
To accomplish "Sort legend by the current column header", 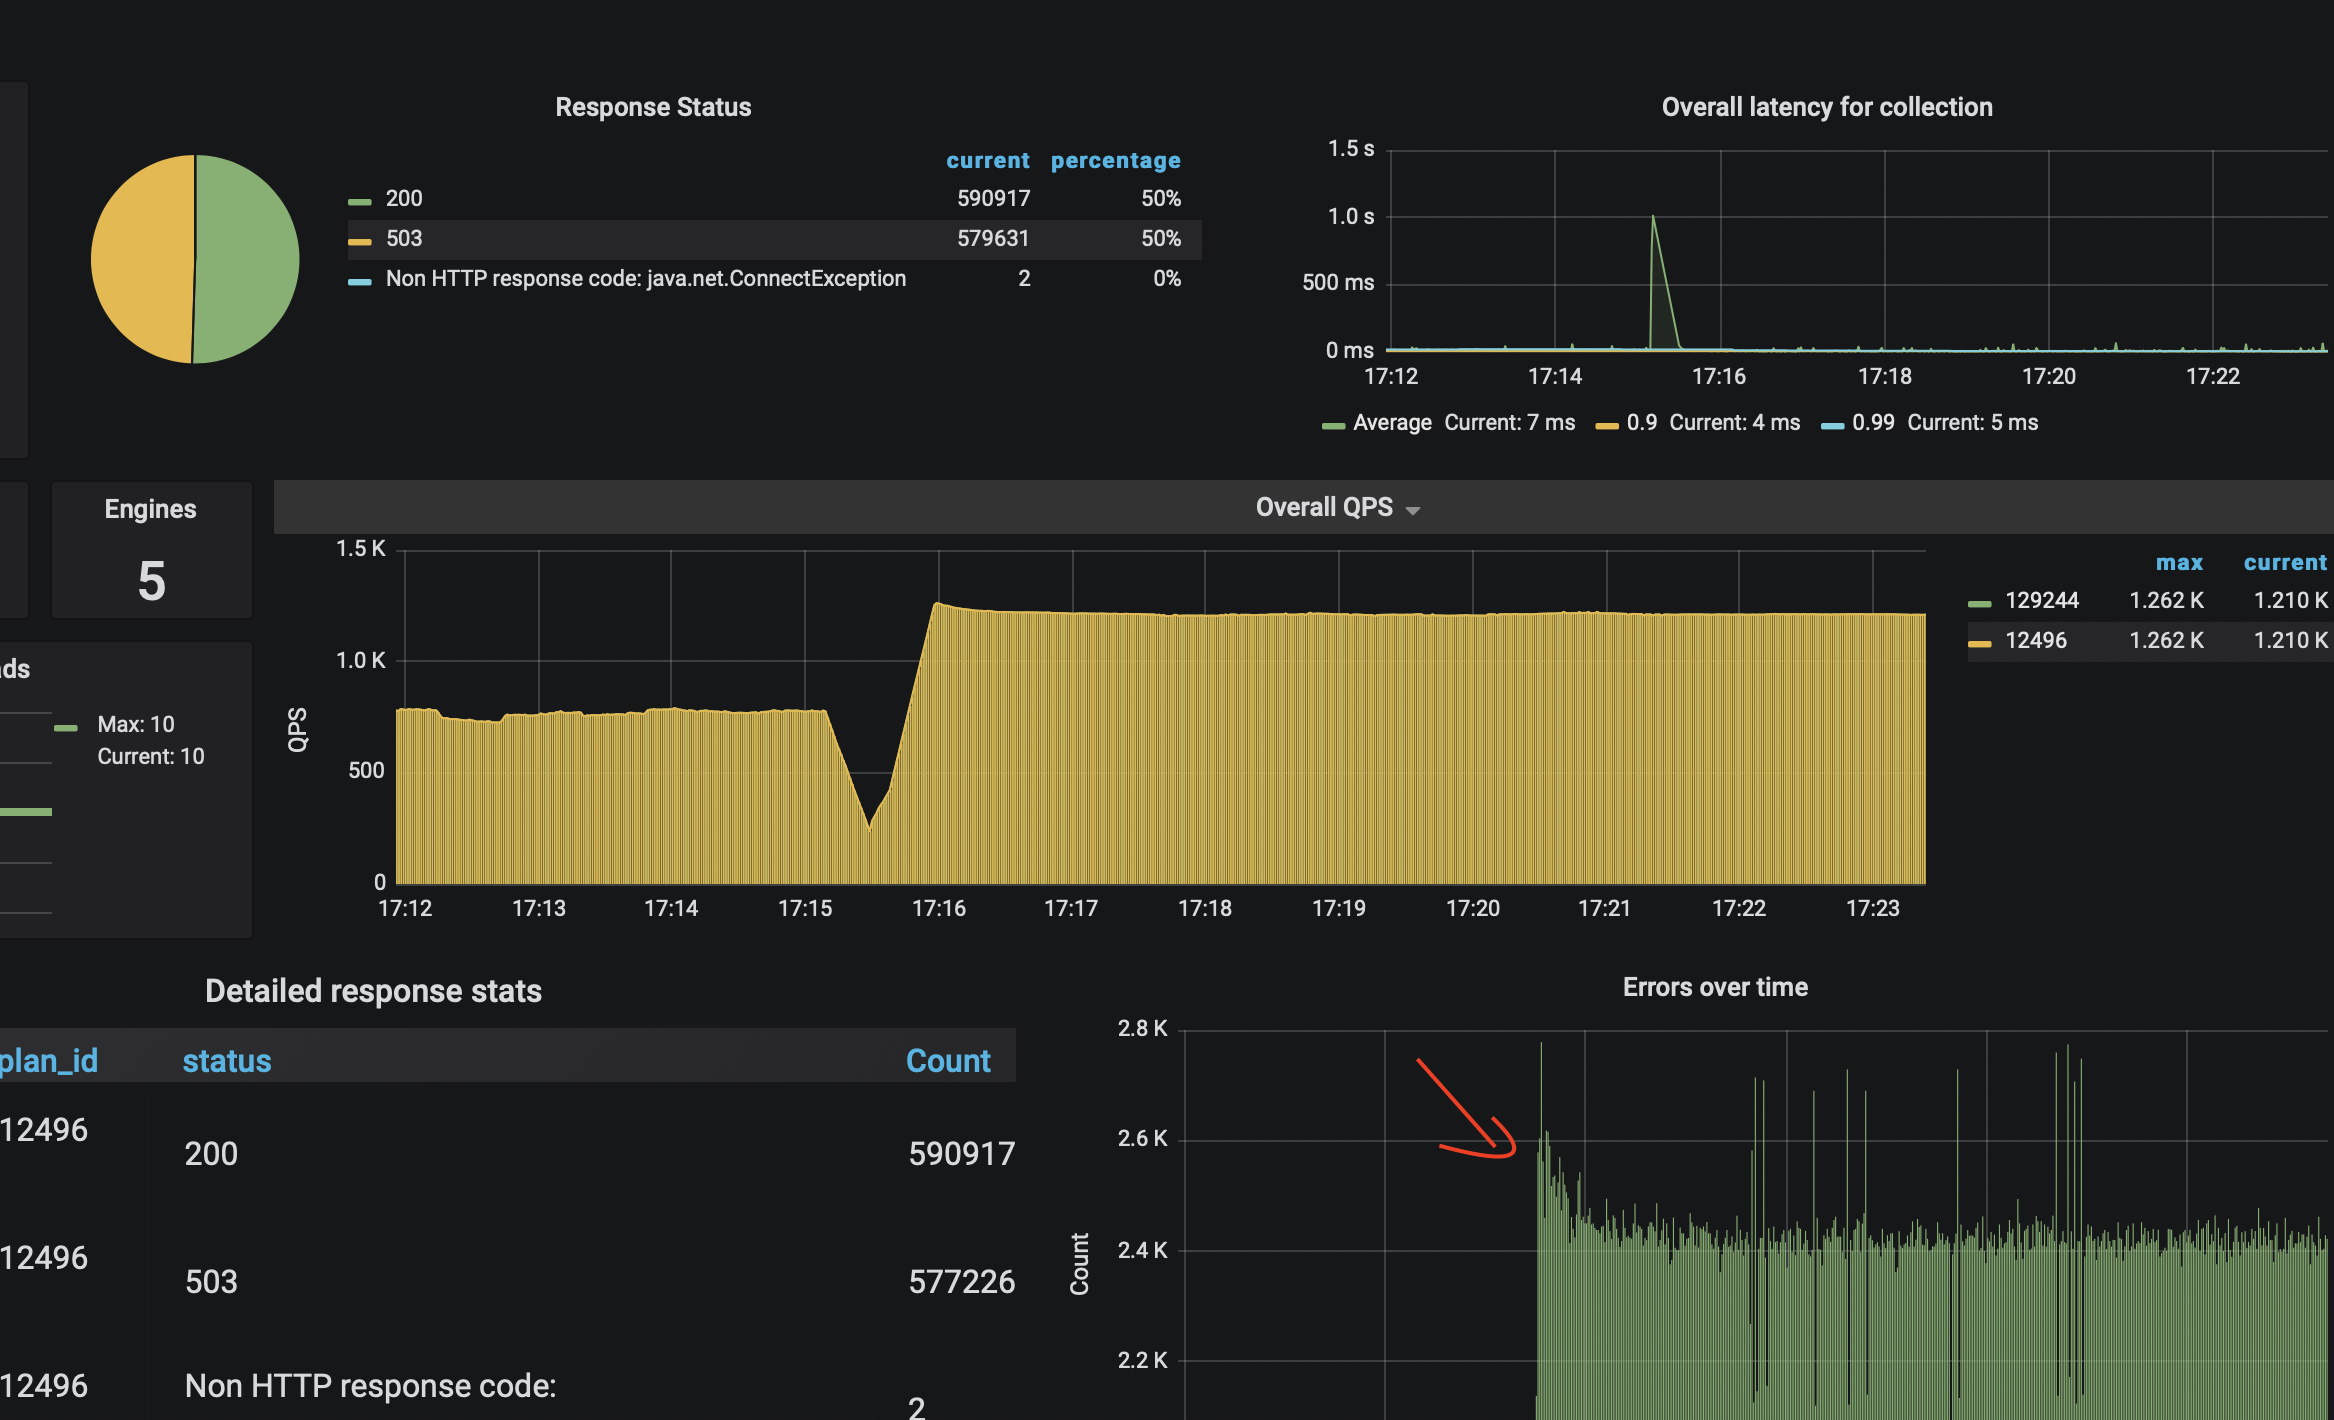I will point(987,161).
